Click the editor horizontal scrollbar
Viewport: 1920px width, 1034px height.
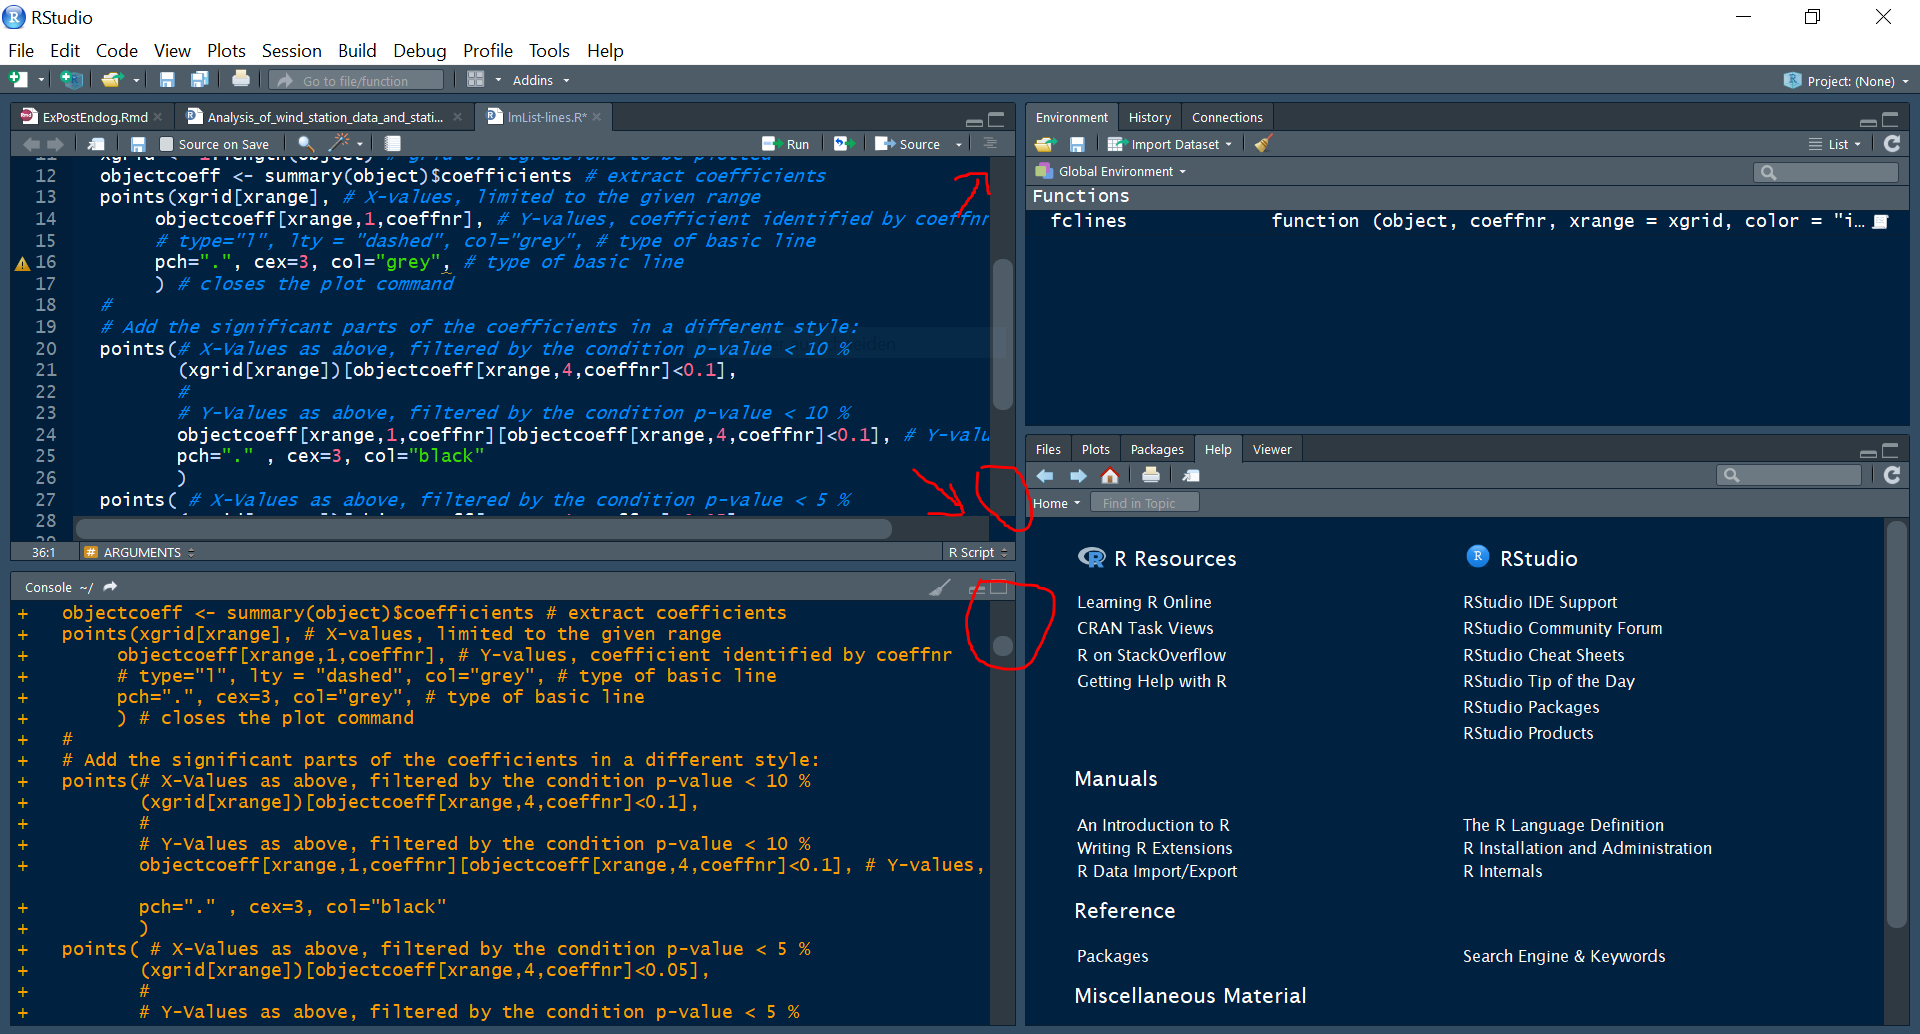tap(484, 528)
